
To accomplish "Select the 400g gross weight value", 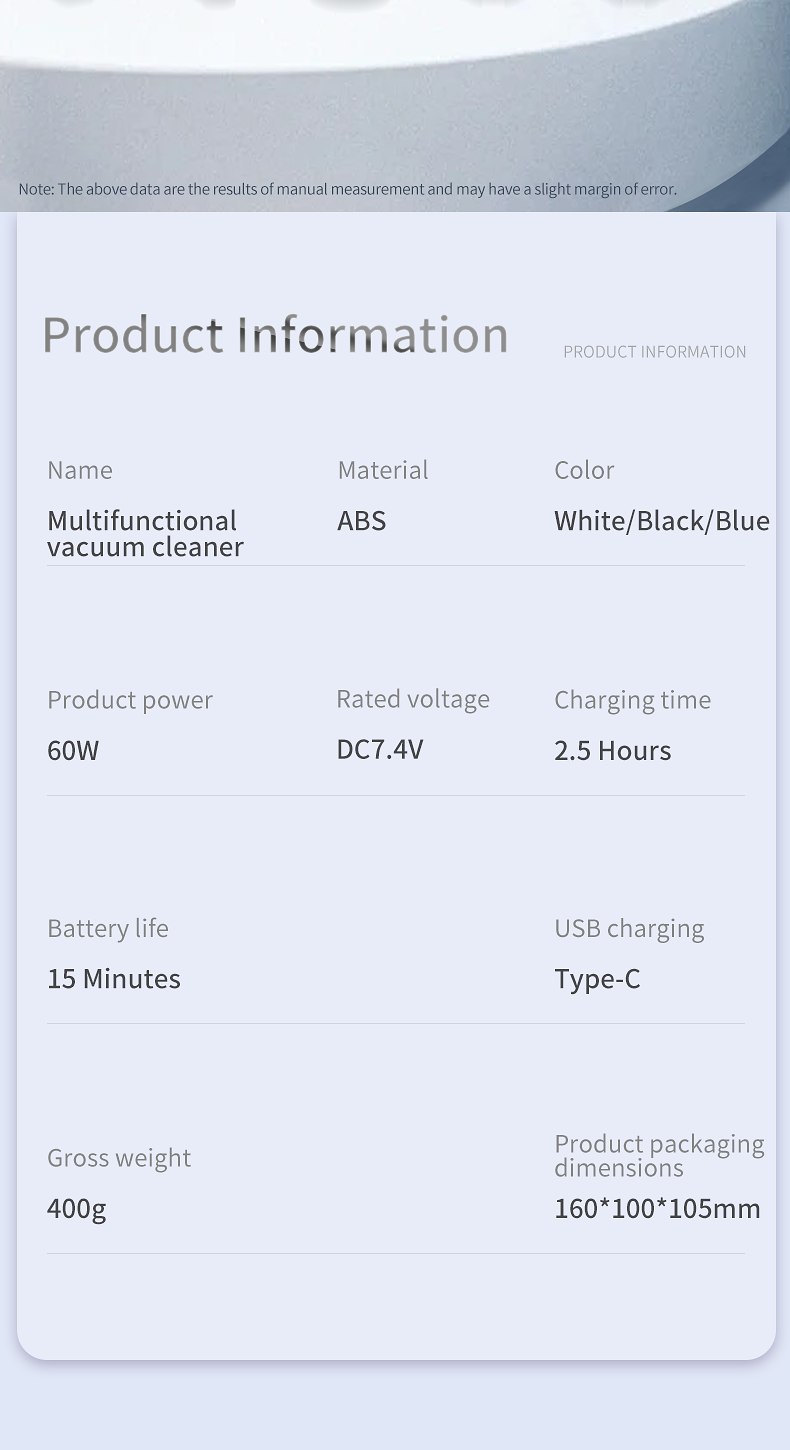I will tap(76, 1209).
